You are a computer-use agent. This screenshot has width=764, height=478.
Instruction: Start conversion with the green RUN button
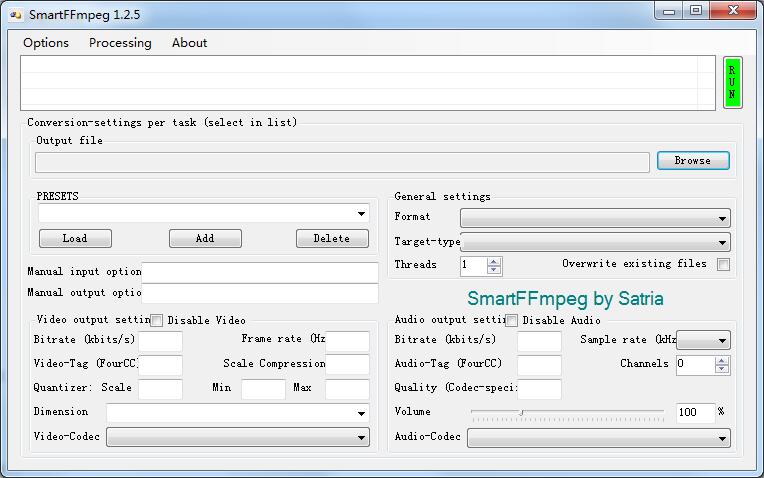click(732, 82)
